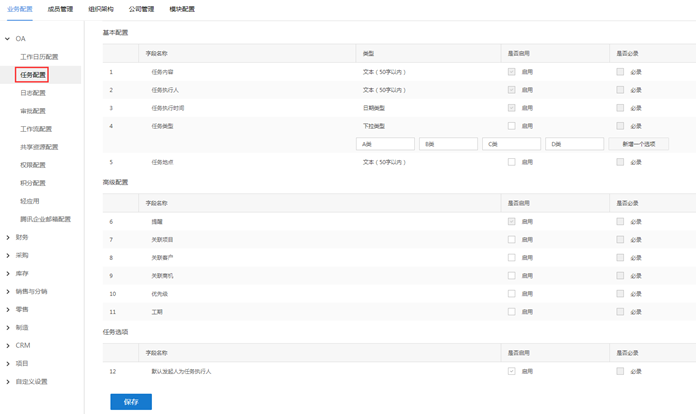Click the B类 option input field
696x414 pixels.
click(x=448, y=144)
